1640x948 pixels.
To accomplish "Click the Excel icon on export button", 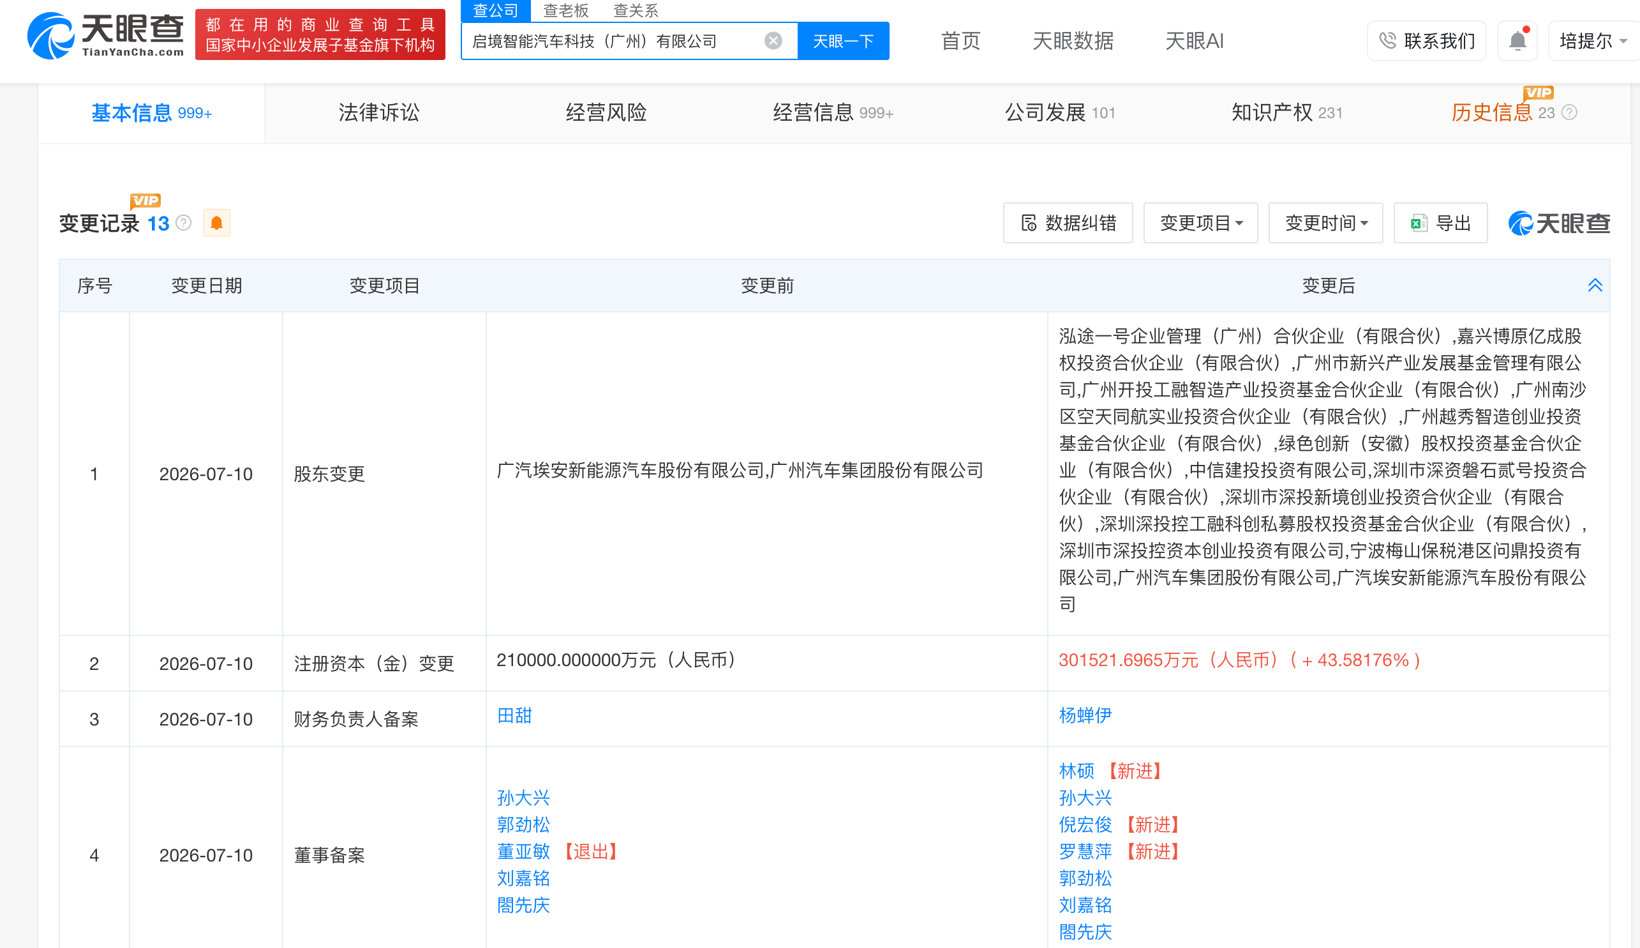I will pyautogui.click(x=1418, y=223).
